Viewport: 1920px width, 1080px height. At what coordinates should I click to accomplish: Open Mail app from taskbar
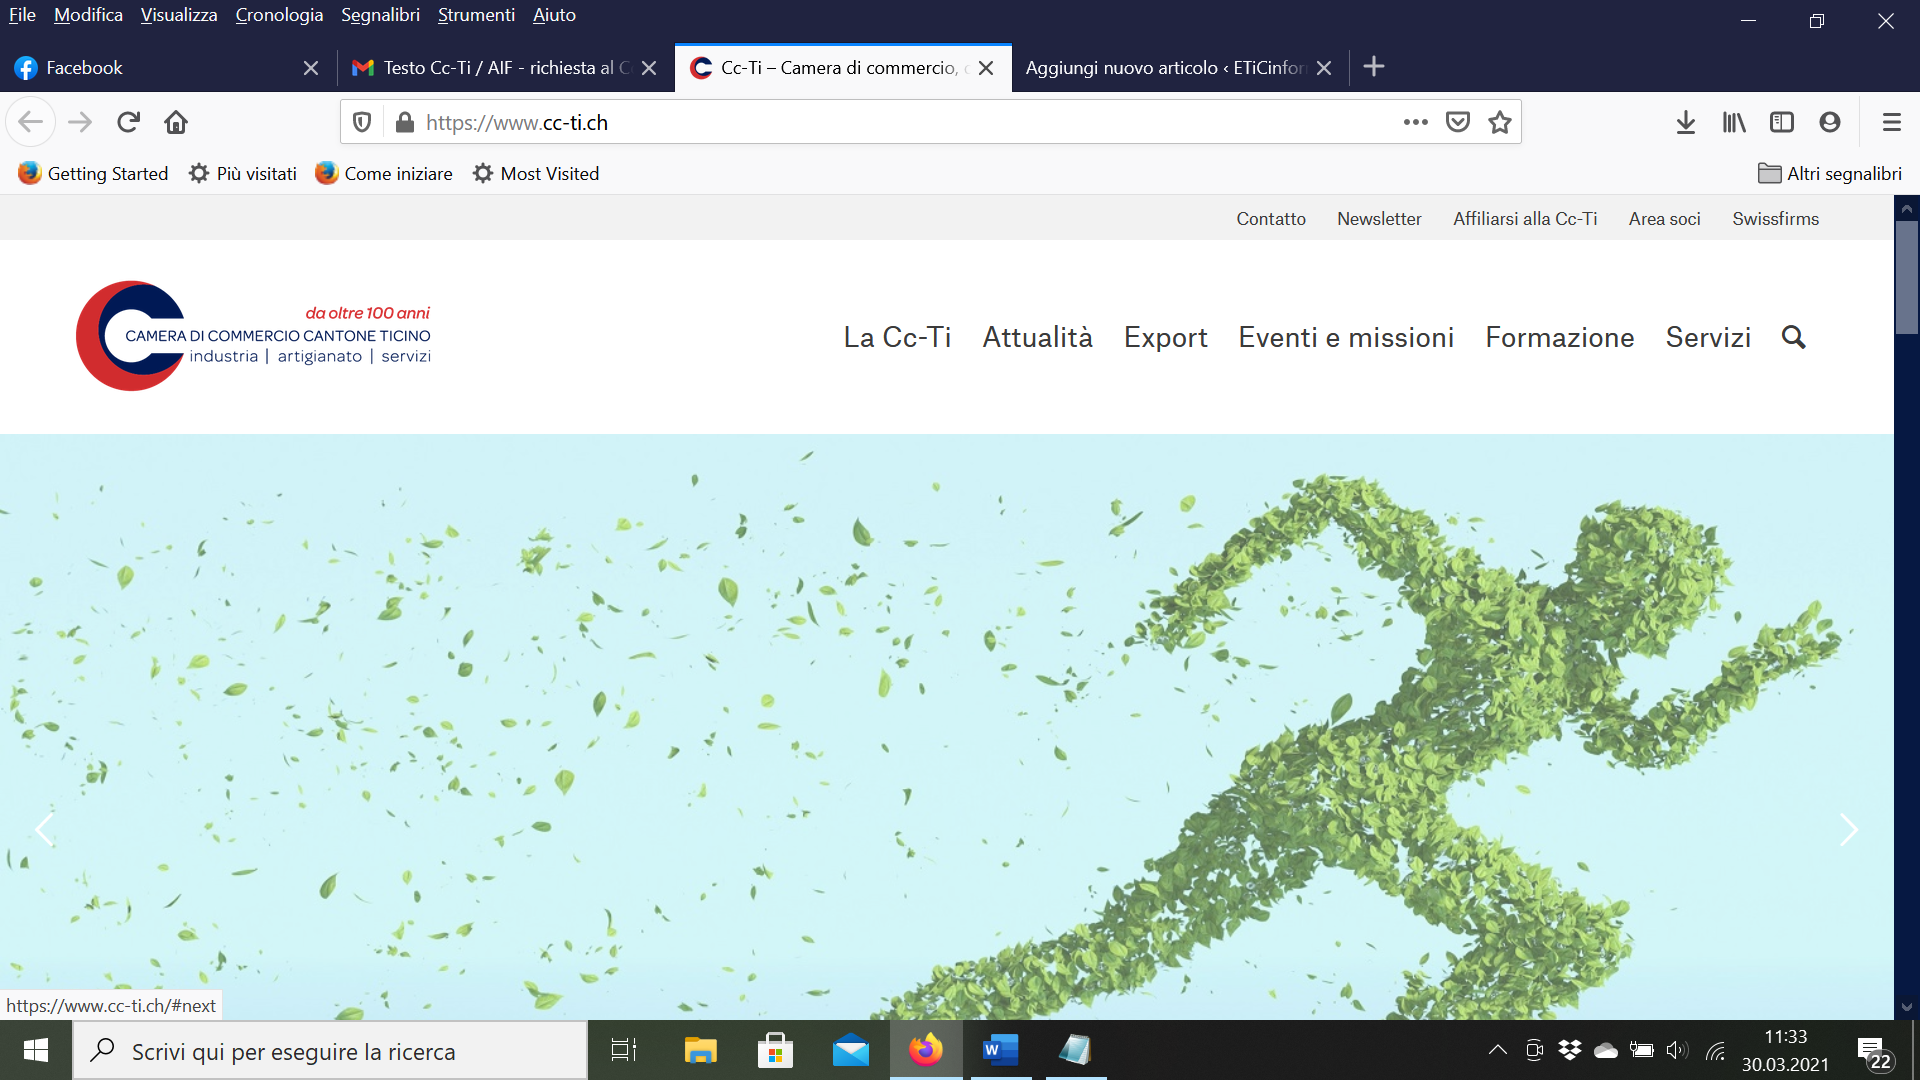[851, 1050]
